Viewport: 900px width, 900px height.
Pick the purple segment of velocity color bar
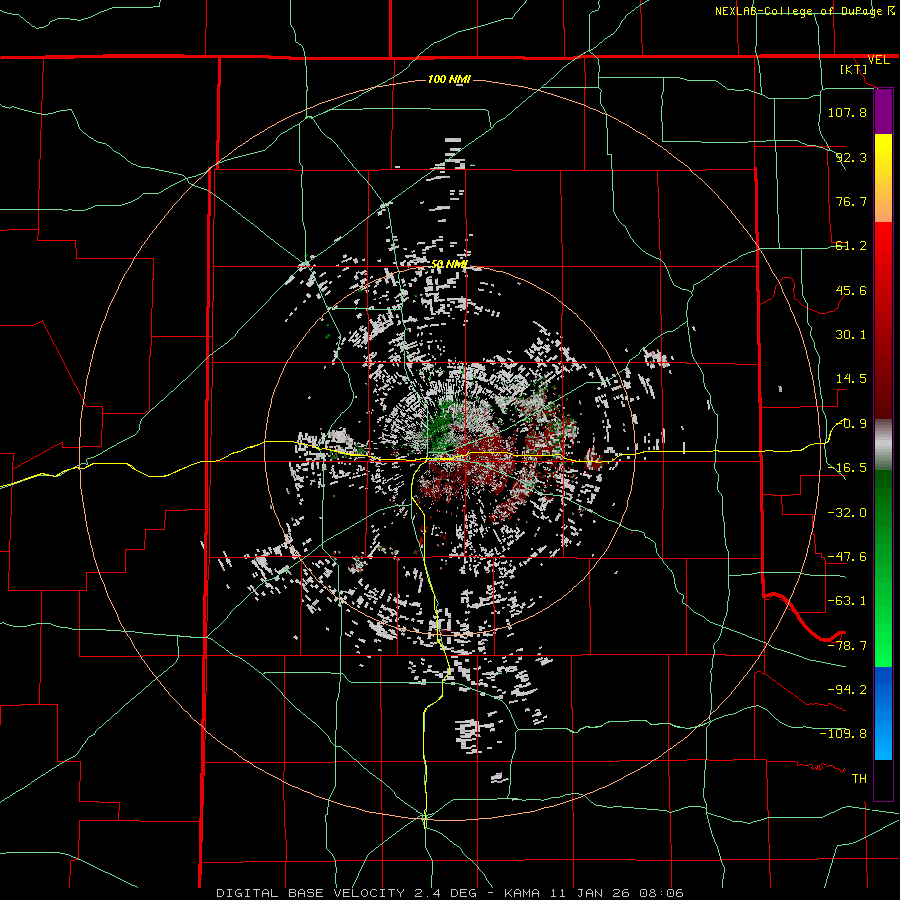click(883, 112)
